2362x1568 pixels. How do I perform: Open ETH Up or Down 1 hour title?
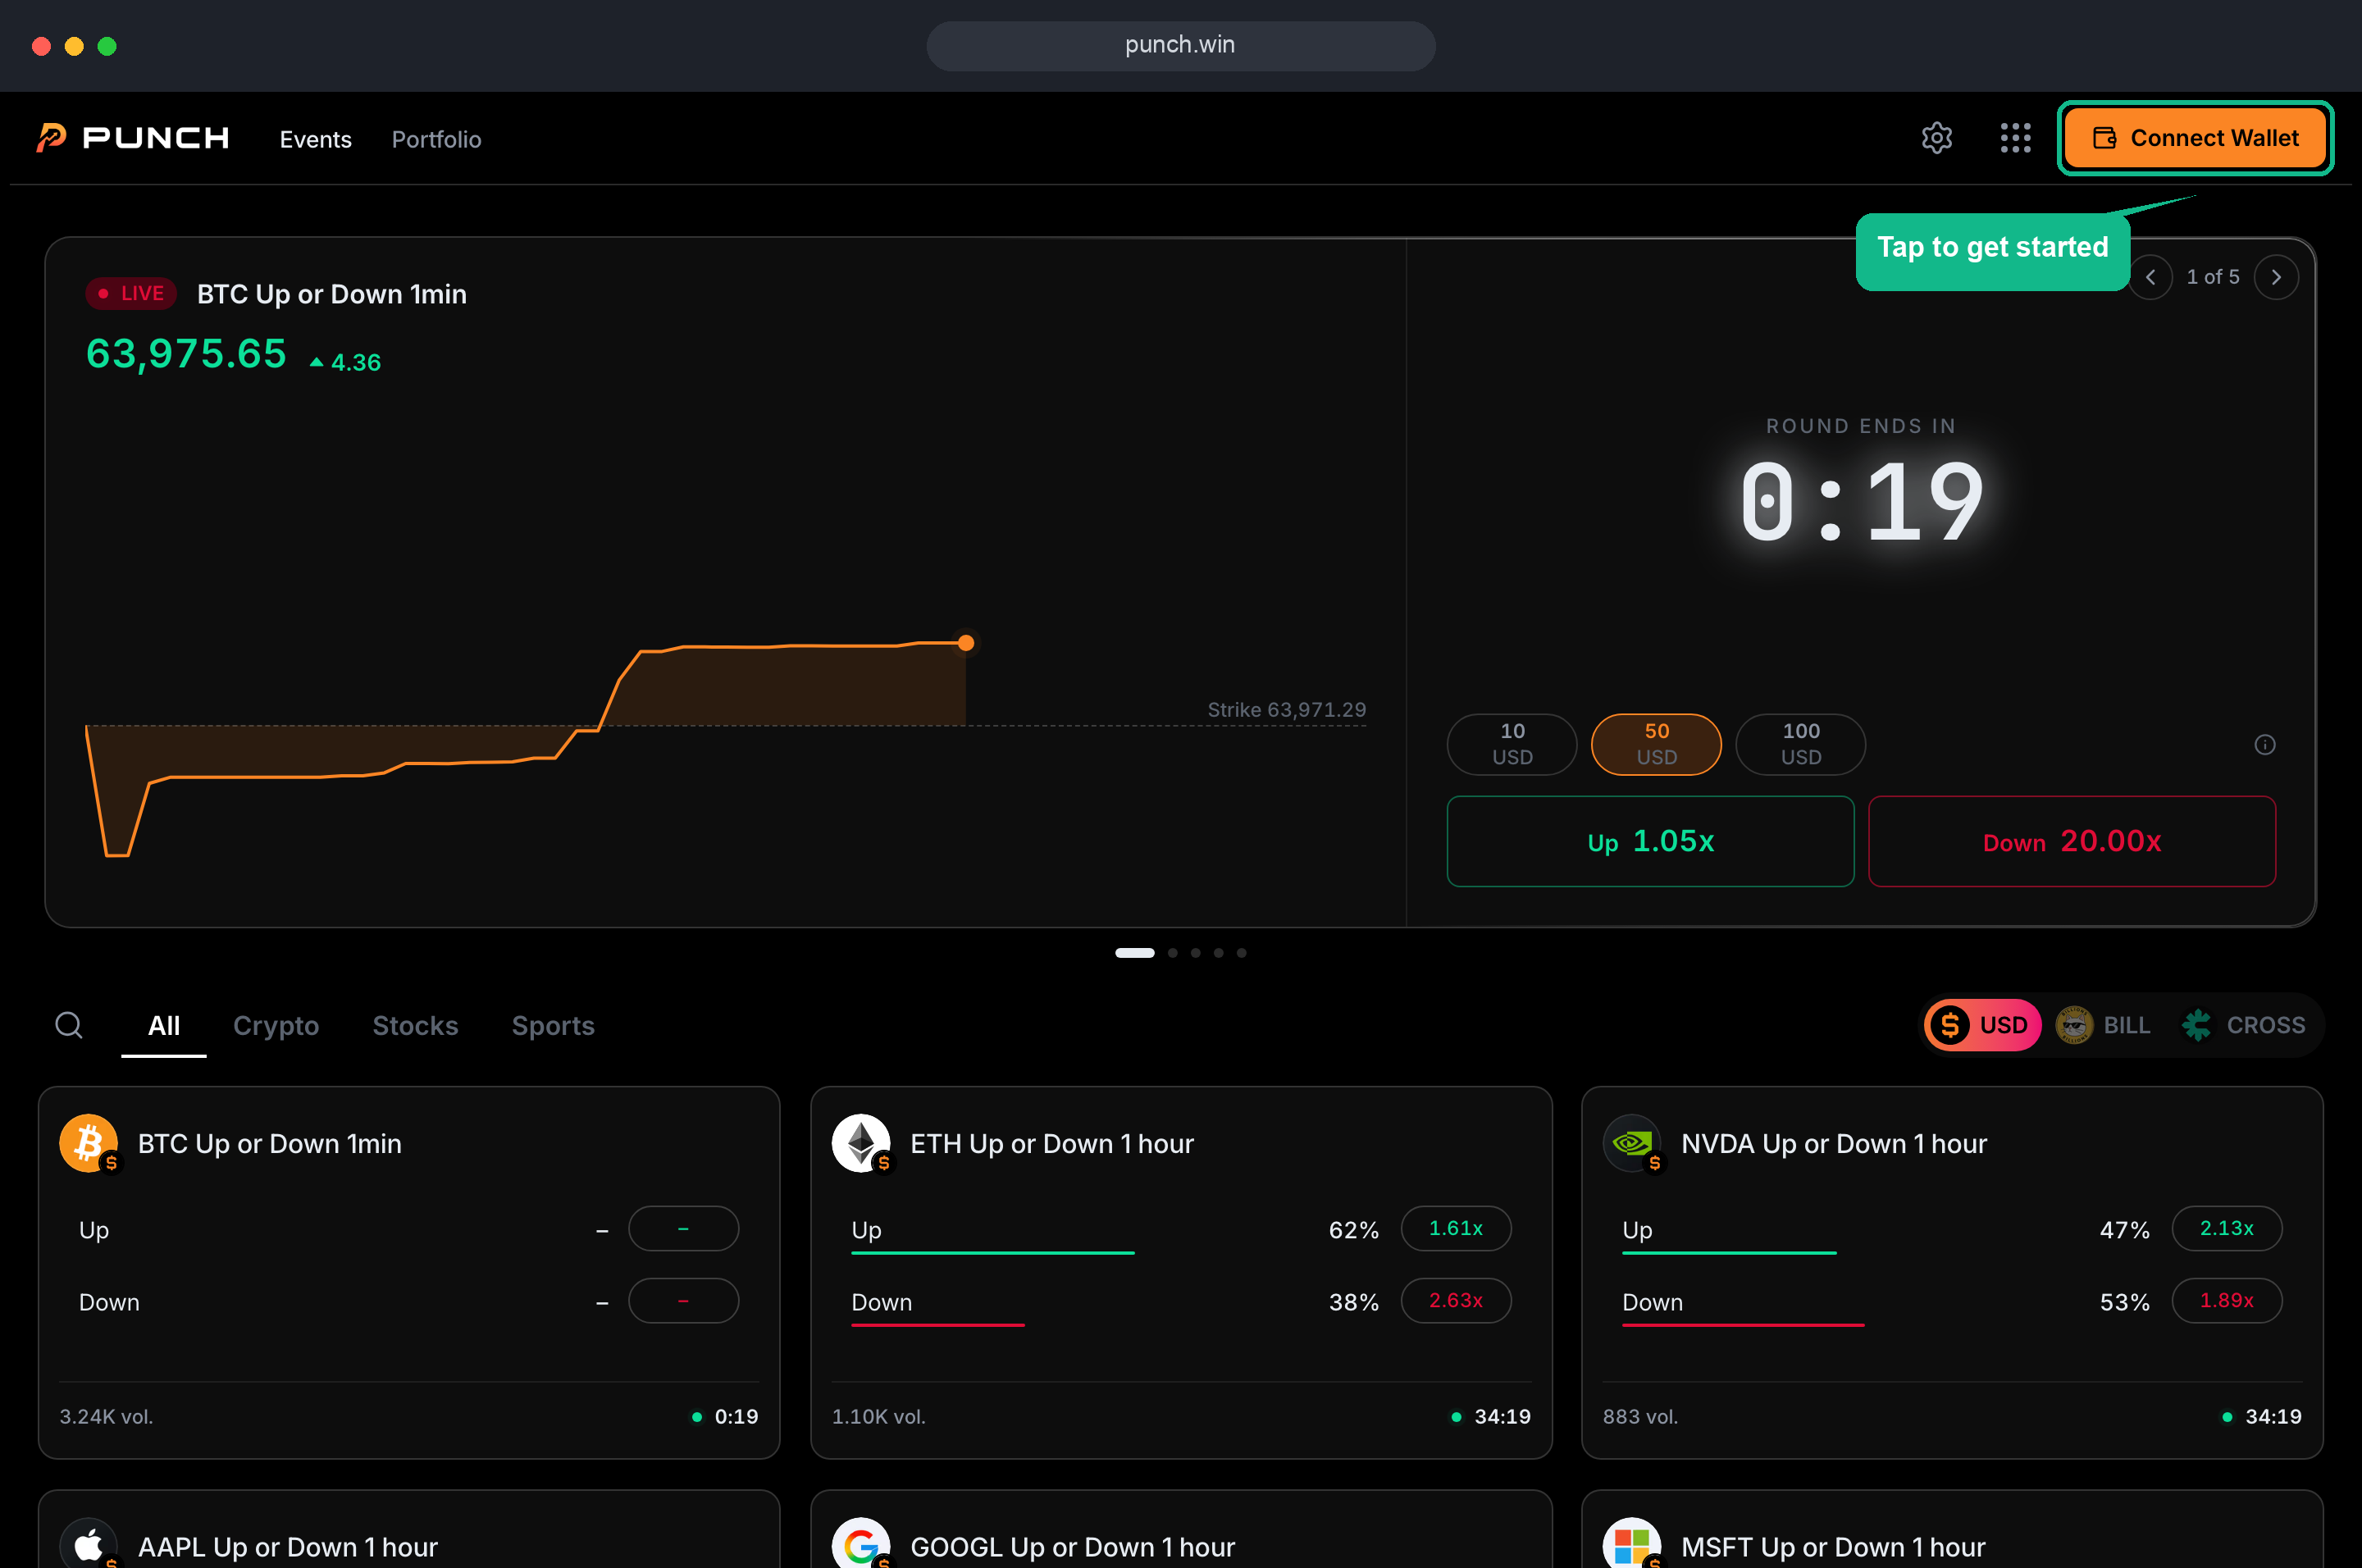1052,1143
